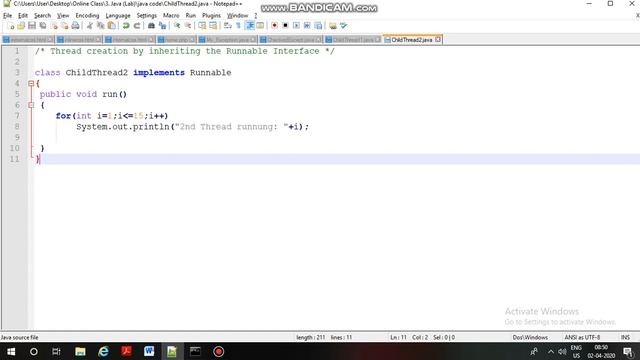Toggle the indent guide toolbar button

coord(250,26)
